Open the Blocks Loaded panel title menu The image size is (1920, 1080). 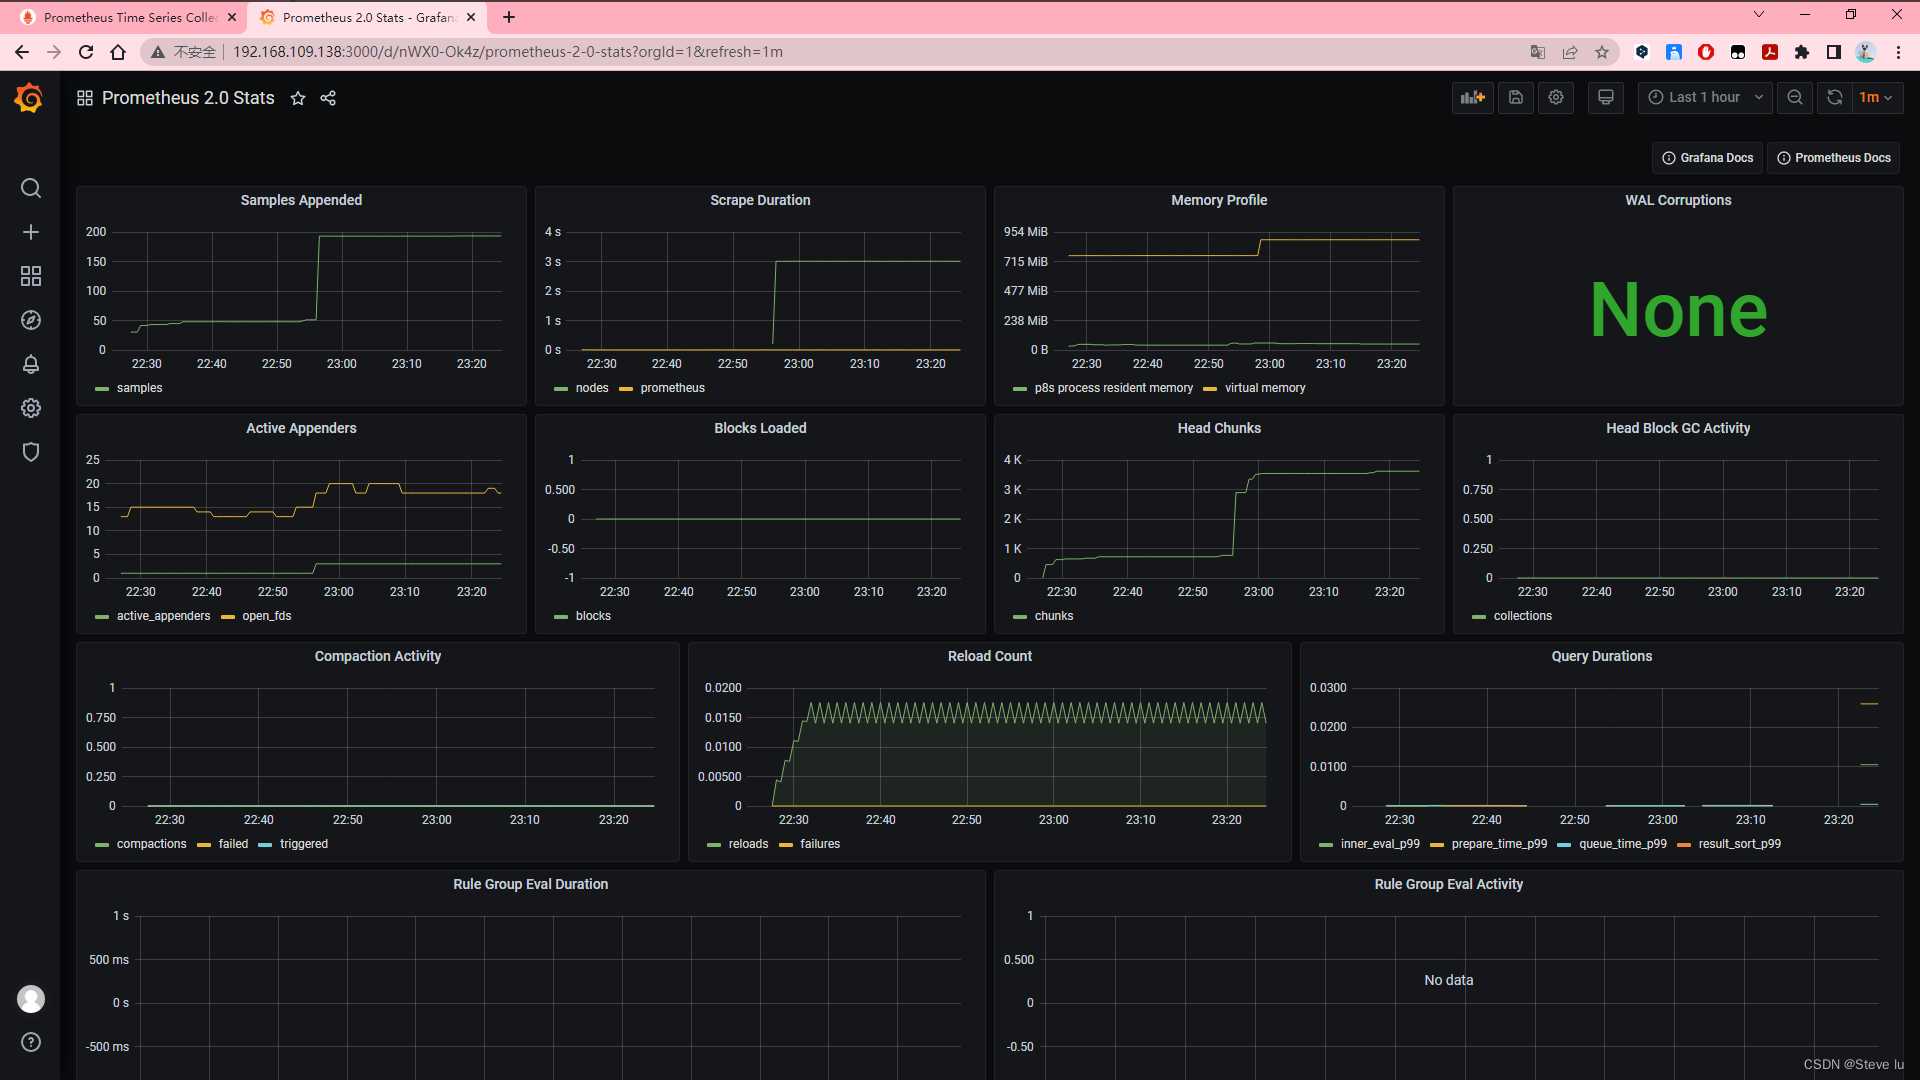tap(760, 428)
